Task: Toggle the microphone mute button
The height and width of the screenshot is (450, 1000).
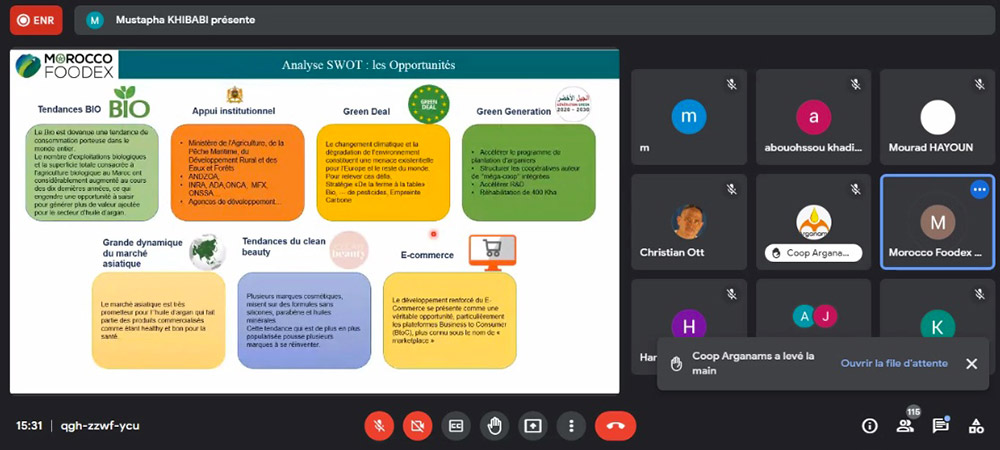Action: (379, 425)
